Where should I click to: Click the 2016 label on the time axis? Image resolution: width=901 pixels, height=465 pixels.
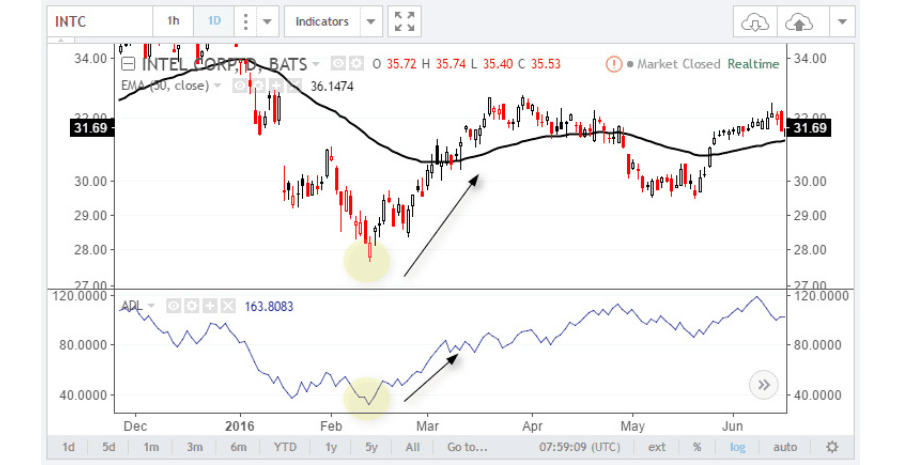240,426
